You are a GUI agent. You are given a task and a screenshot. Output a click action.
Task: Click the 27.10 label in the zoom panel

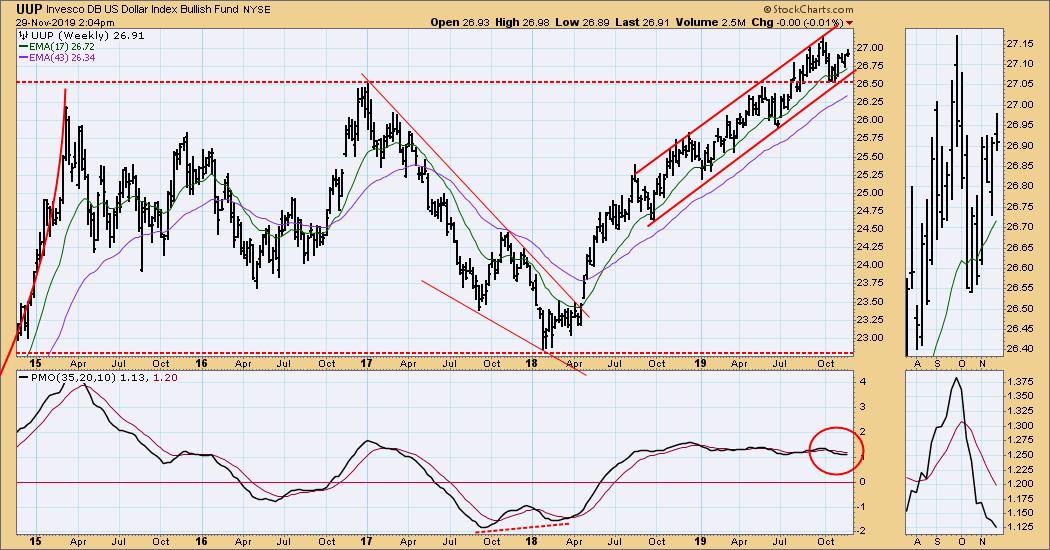pos(1019,64)
